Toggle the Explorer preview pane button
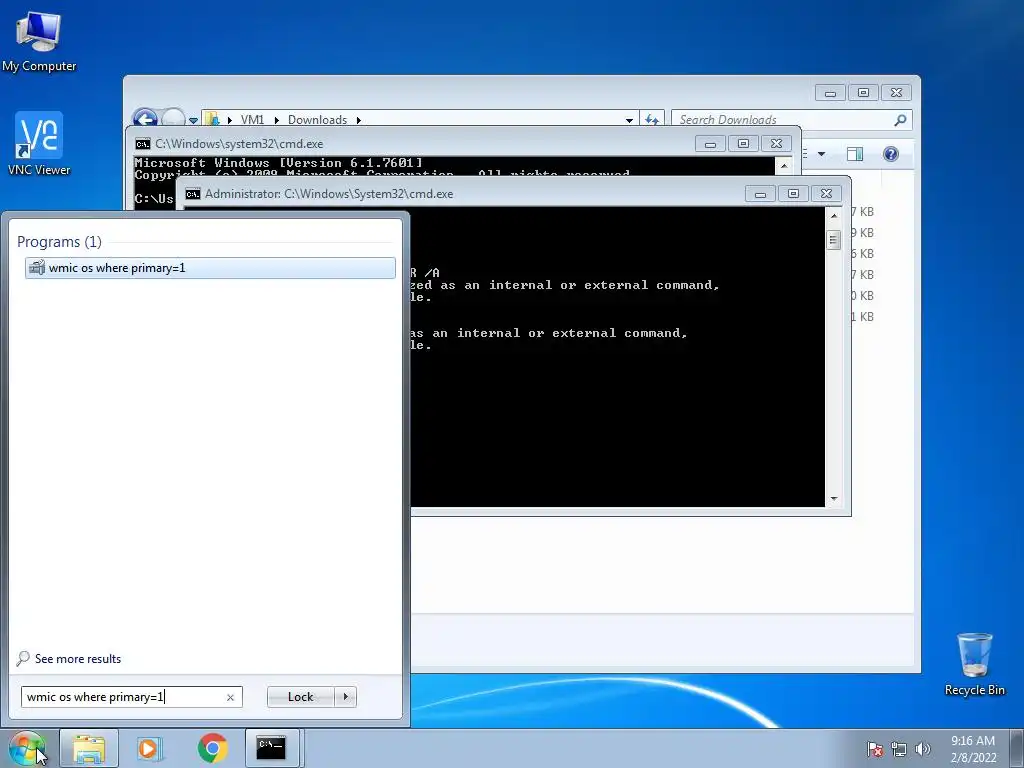Image resolution: width=1024 pixels, height=768 pixels. 854,154
